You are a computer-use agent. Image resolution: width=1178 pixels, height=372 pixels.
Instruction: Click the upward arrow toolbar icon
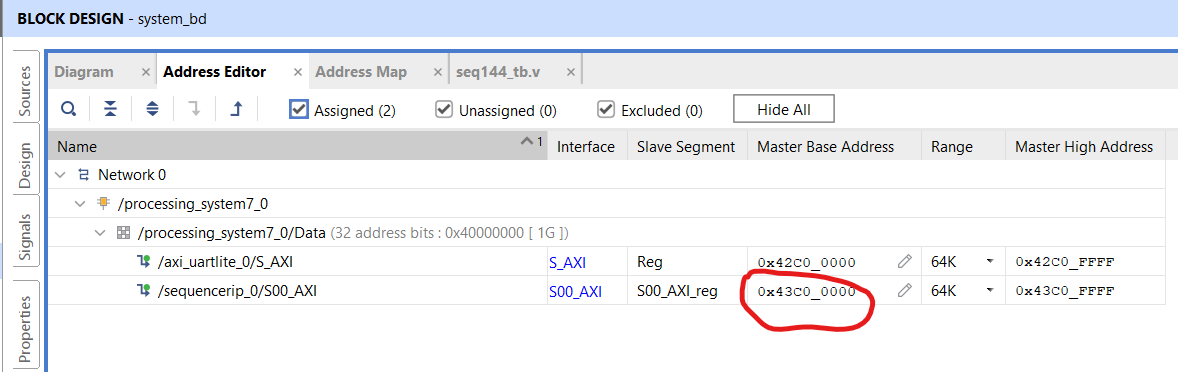coord(237,110)
